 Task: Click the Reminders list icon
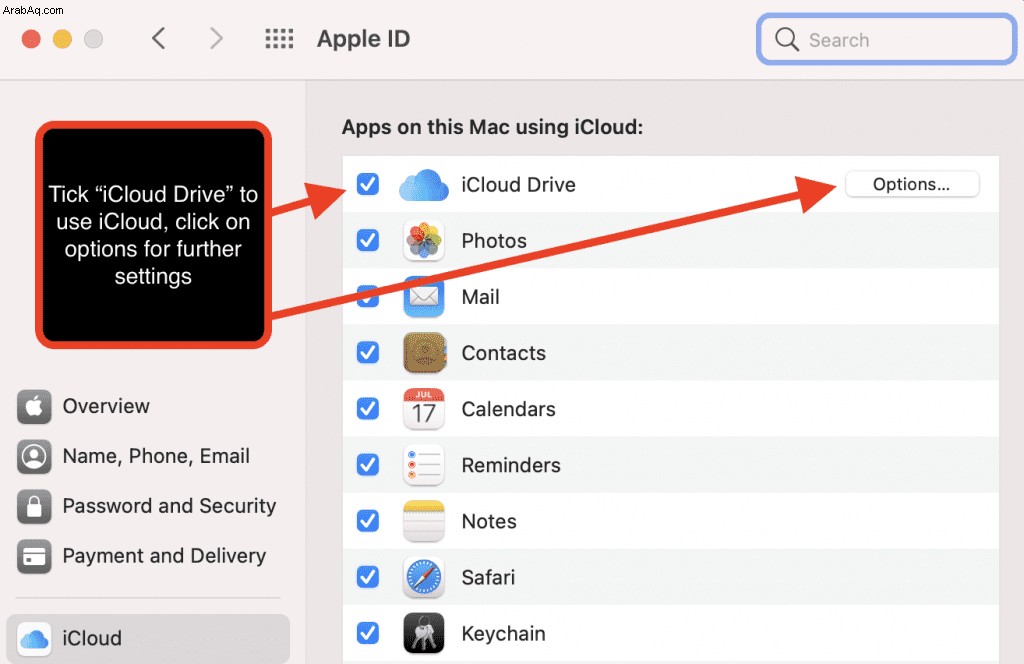(424, 465)
